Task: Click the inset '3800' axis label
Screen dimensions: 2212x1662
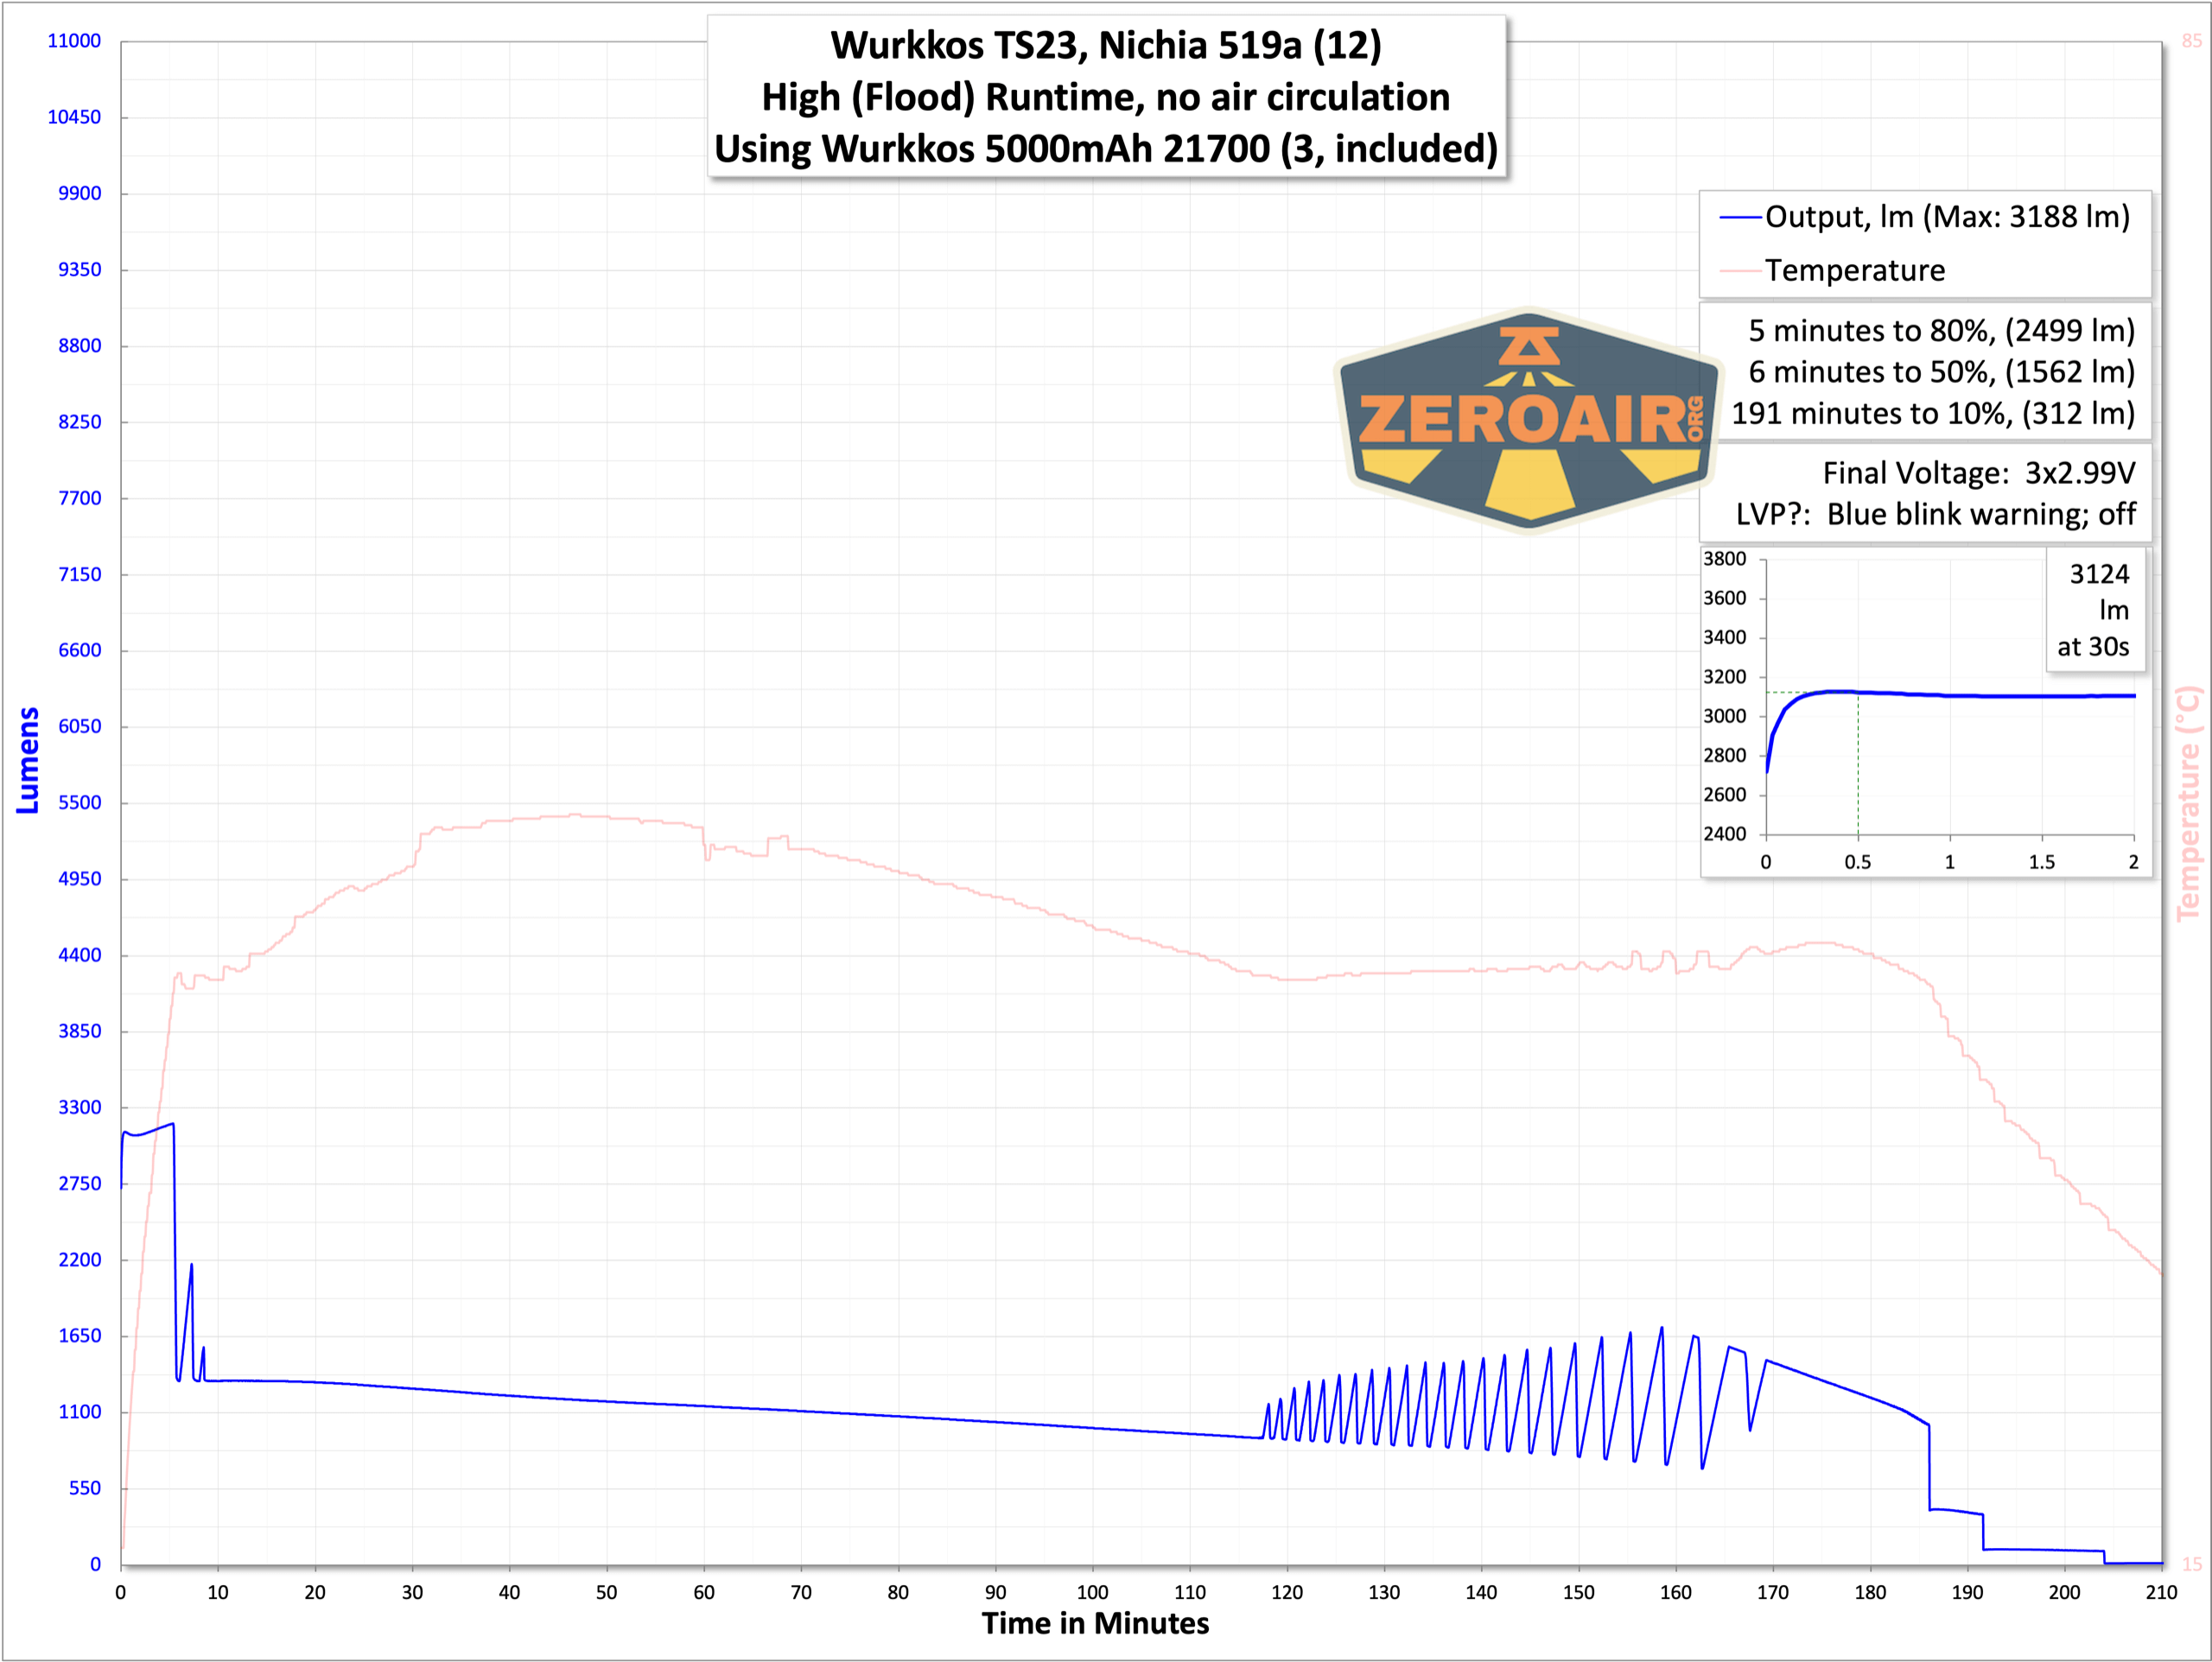Action: [x=1725, y=559]
